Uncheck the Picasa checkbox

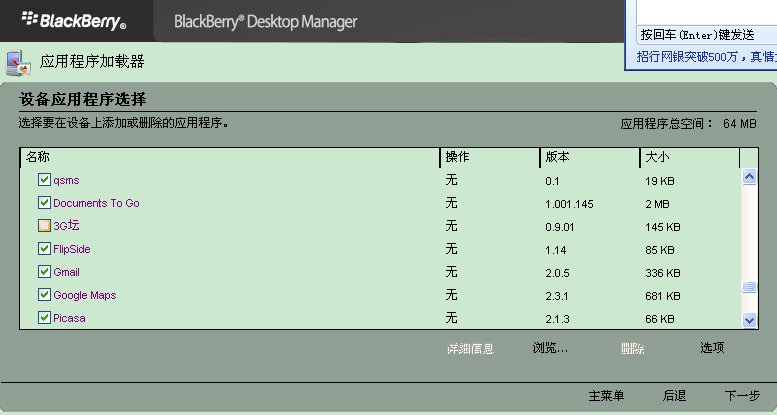[x=44, y=317]
